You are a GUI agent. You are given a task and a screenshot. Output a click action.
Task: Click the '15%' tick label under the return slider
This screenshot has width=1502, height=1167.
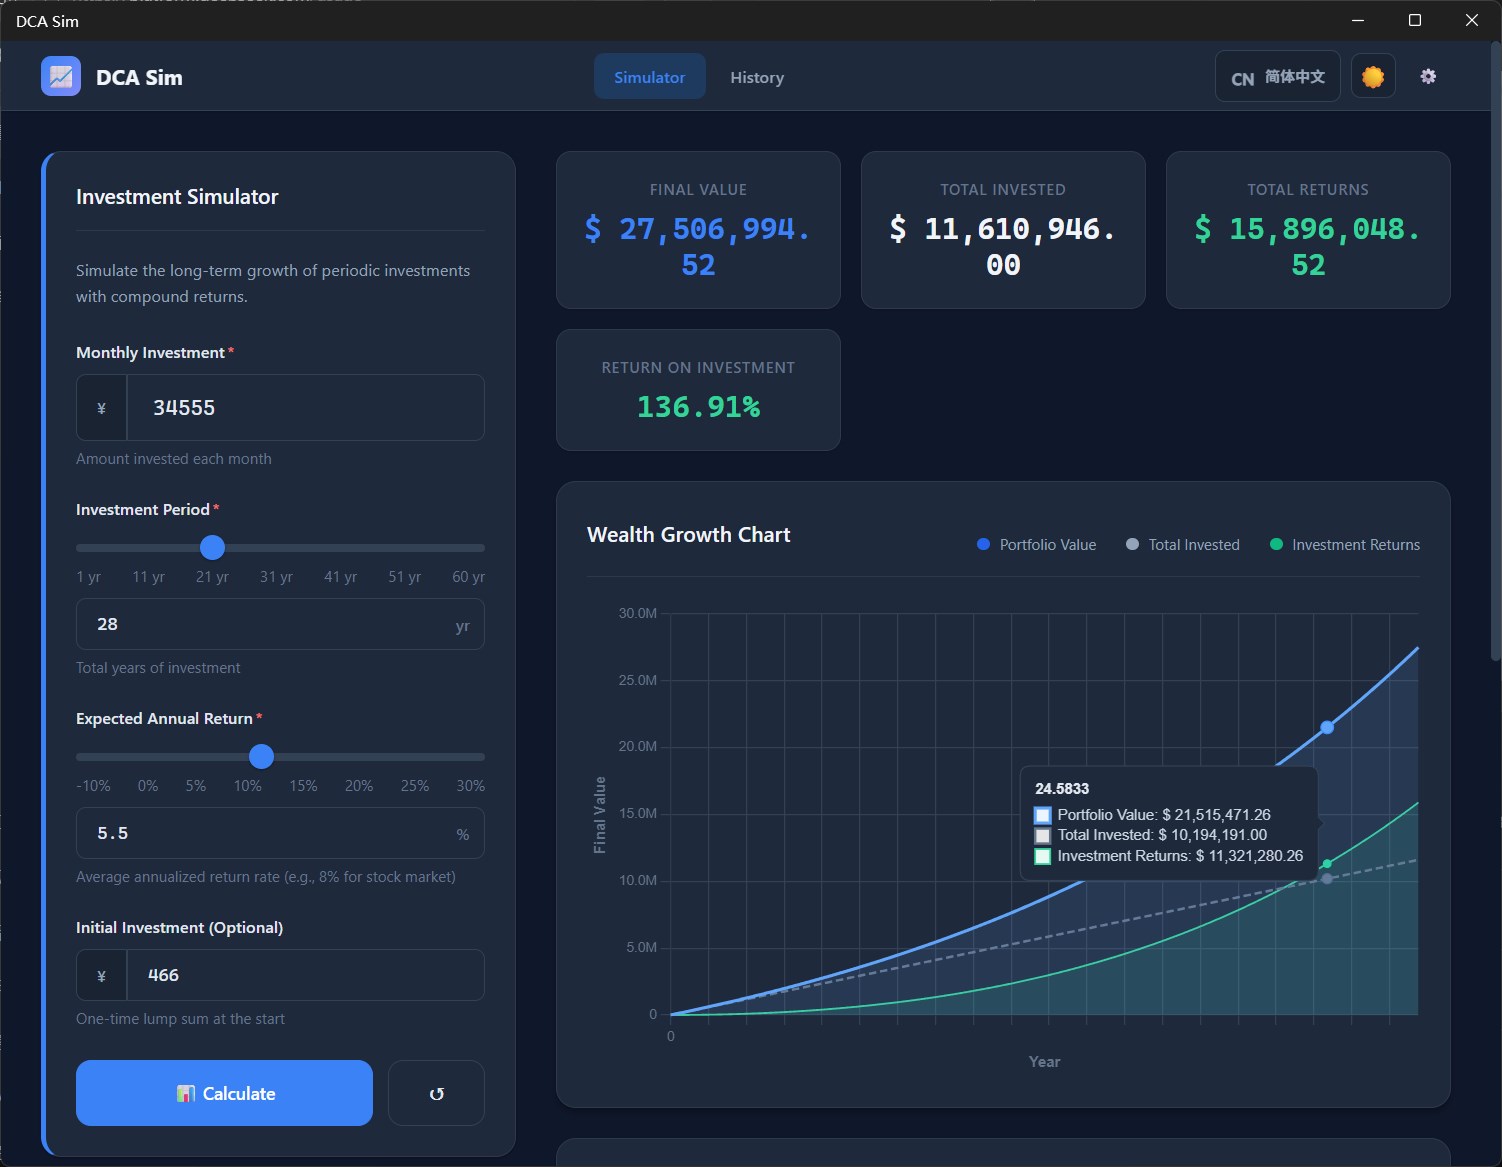tap(303, 786)
